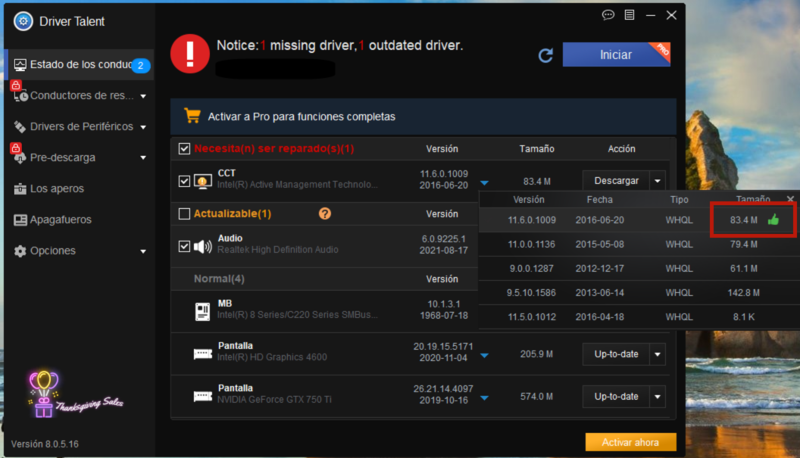Open Los aperos section
Image resolution: width=800 pixels, height=458 pixels.
point(81,189)
